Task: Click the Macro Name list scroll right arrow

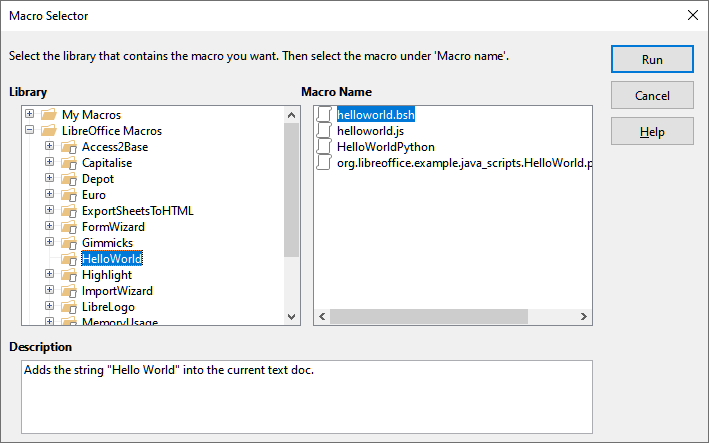Action: click(583, 316)
